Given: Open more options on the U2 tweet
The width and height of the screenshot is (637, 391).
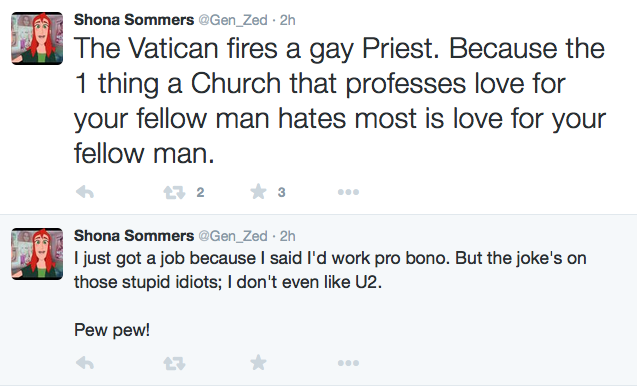Looking at the screenshot, I should 348,363.
